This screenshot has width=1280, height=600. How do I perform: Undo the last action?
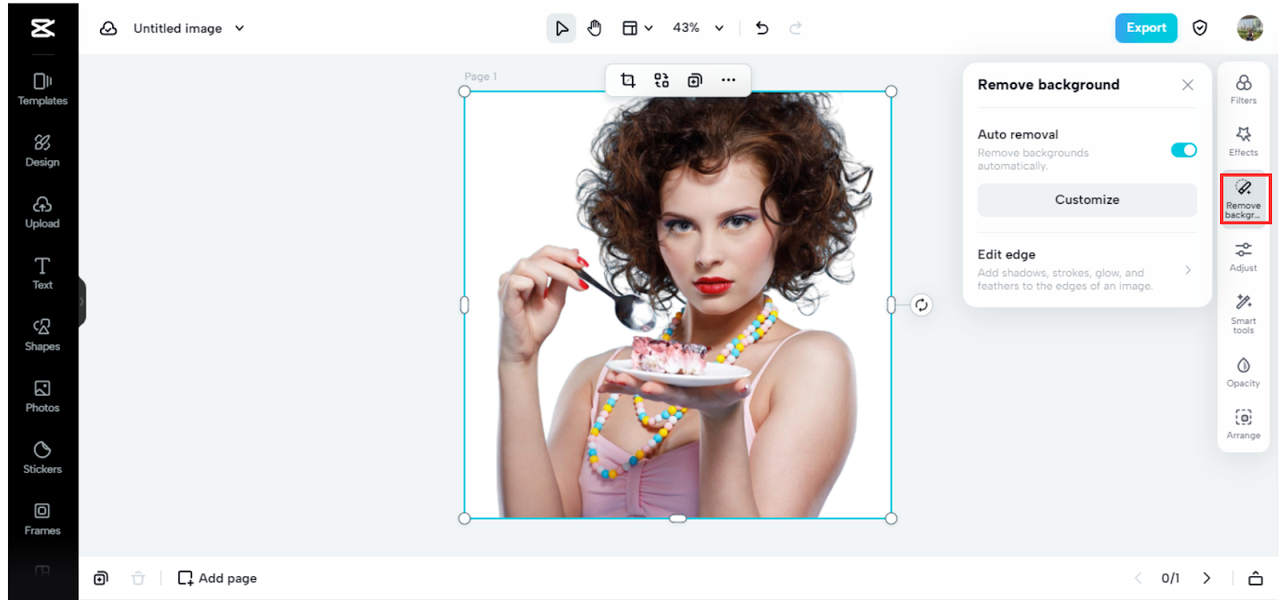point(762,28)
